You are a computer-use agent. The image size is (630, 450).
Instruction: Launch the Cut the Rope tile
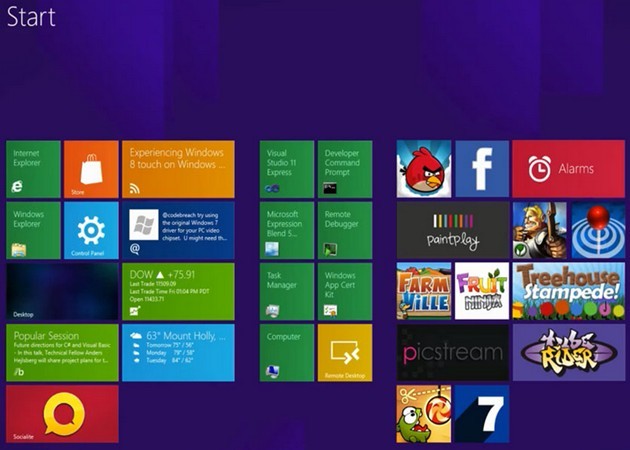pyautogui.click(x=424, y=414)
